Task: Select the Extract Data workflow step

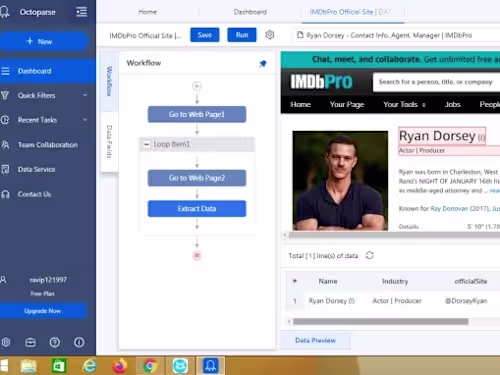Action: [x=197, y=209]
